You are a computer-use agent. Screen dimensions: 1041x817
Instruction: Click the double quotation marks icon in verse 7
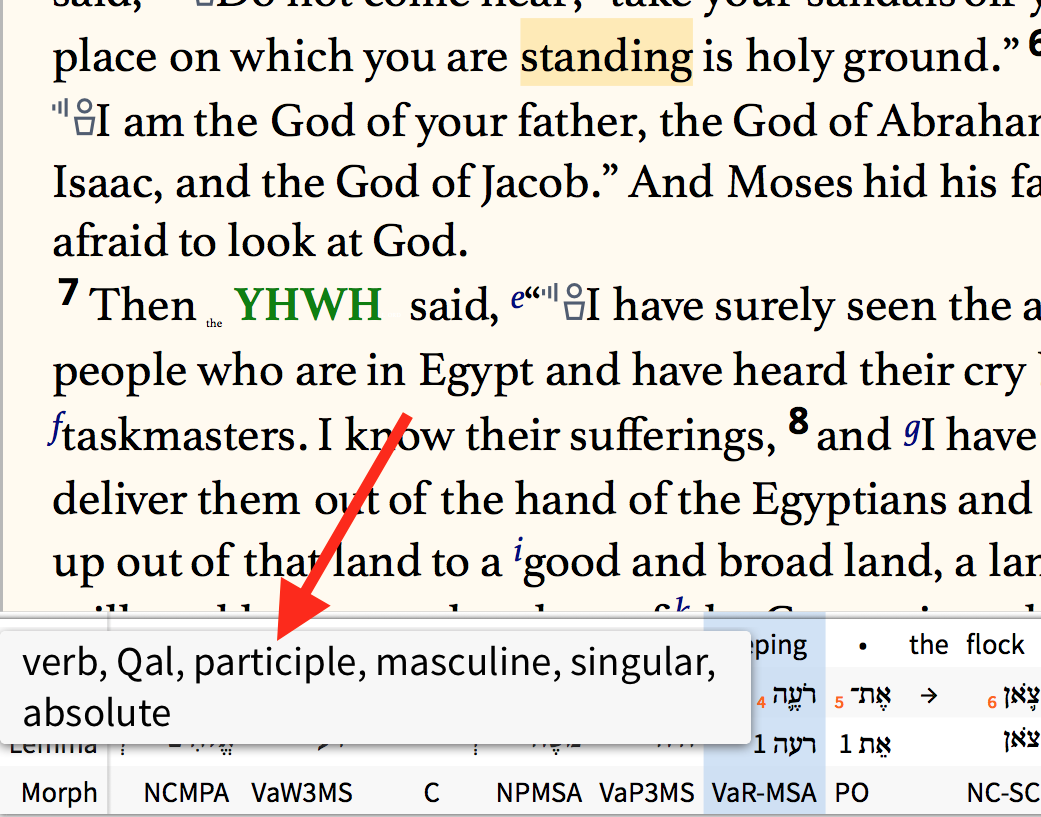click(532, 291)
